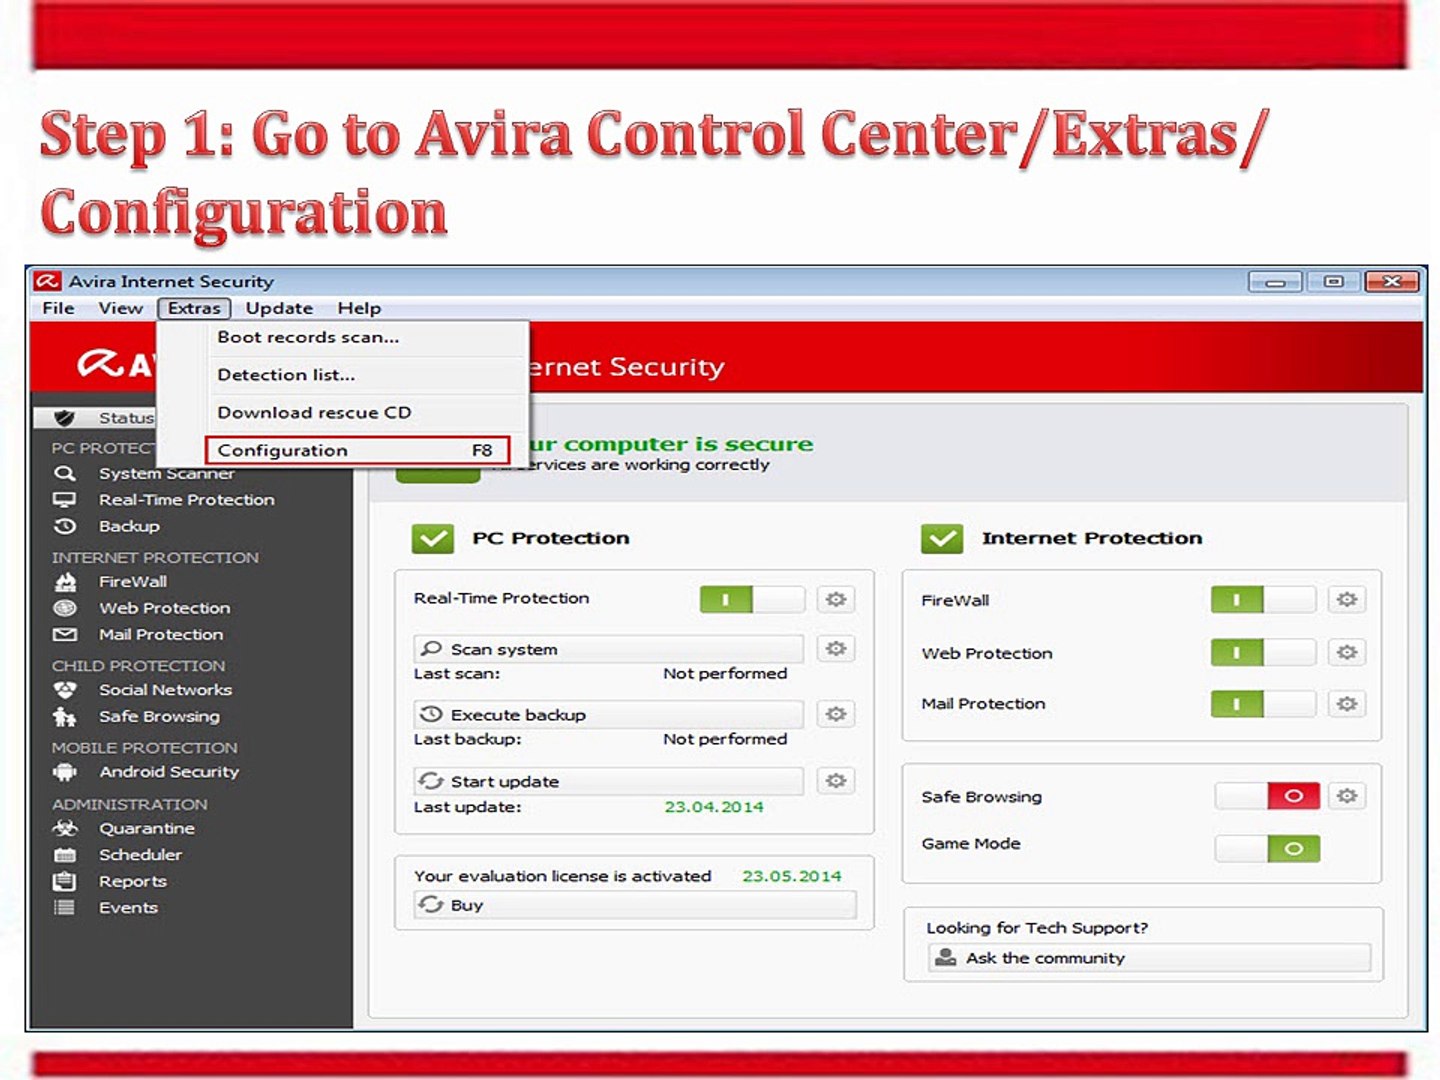Open the Help menu
Viewport: 1440px width, 1080px height.
pos(359,308)
